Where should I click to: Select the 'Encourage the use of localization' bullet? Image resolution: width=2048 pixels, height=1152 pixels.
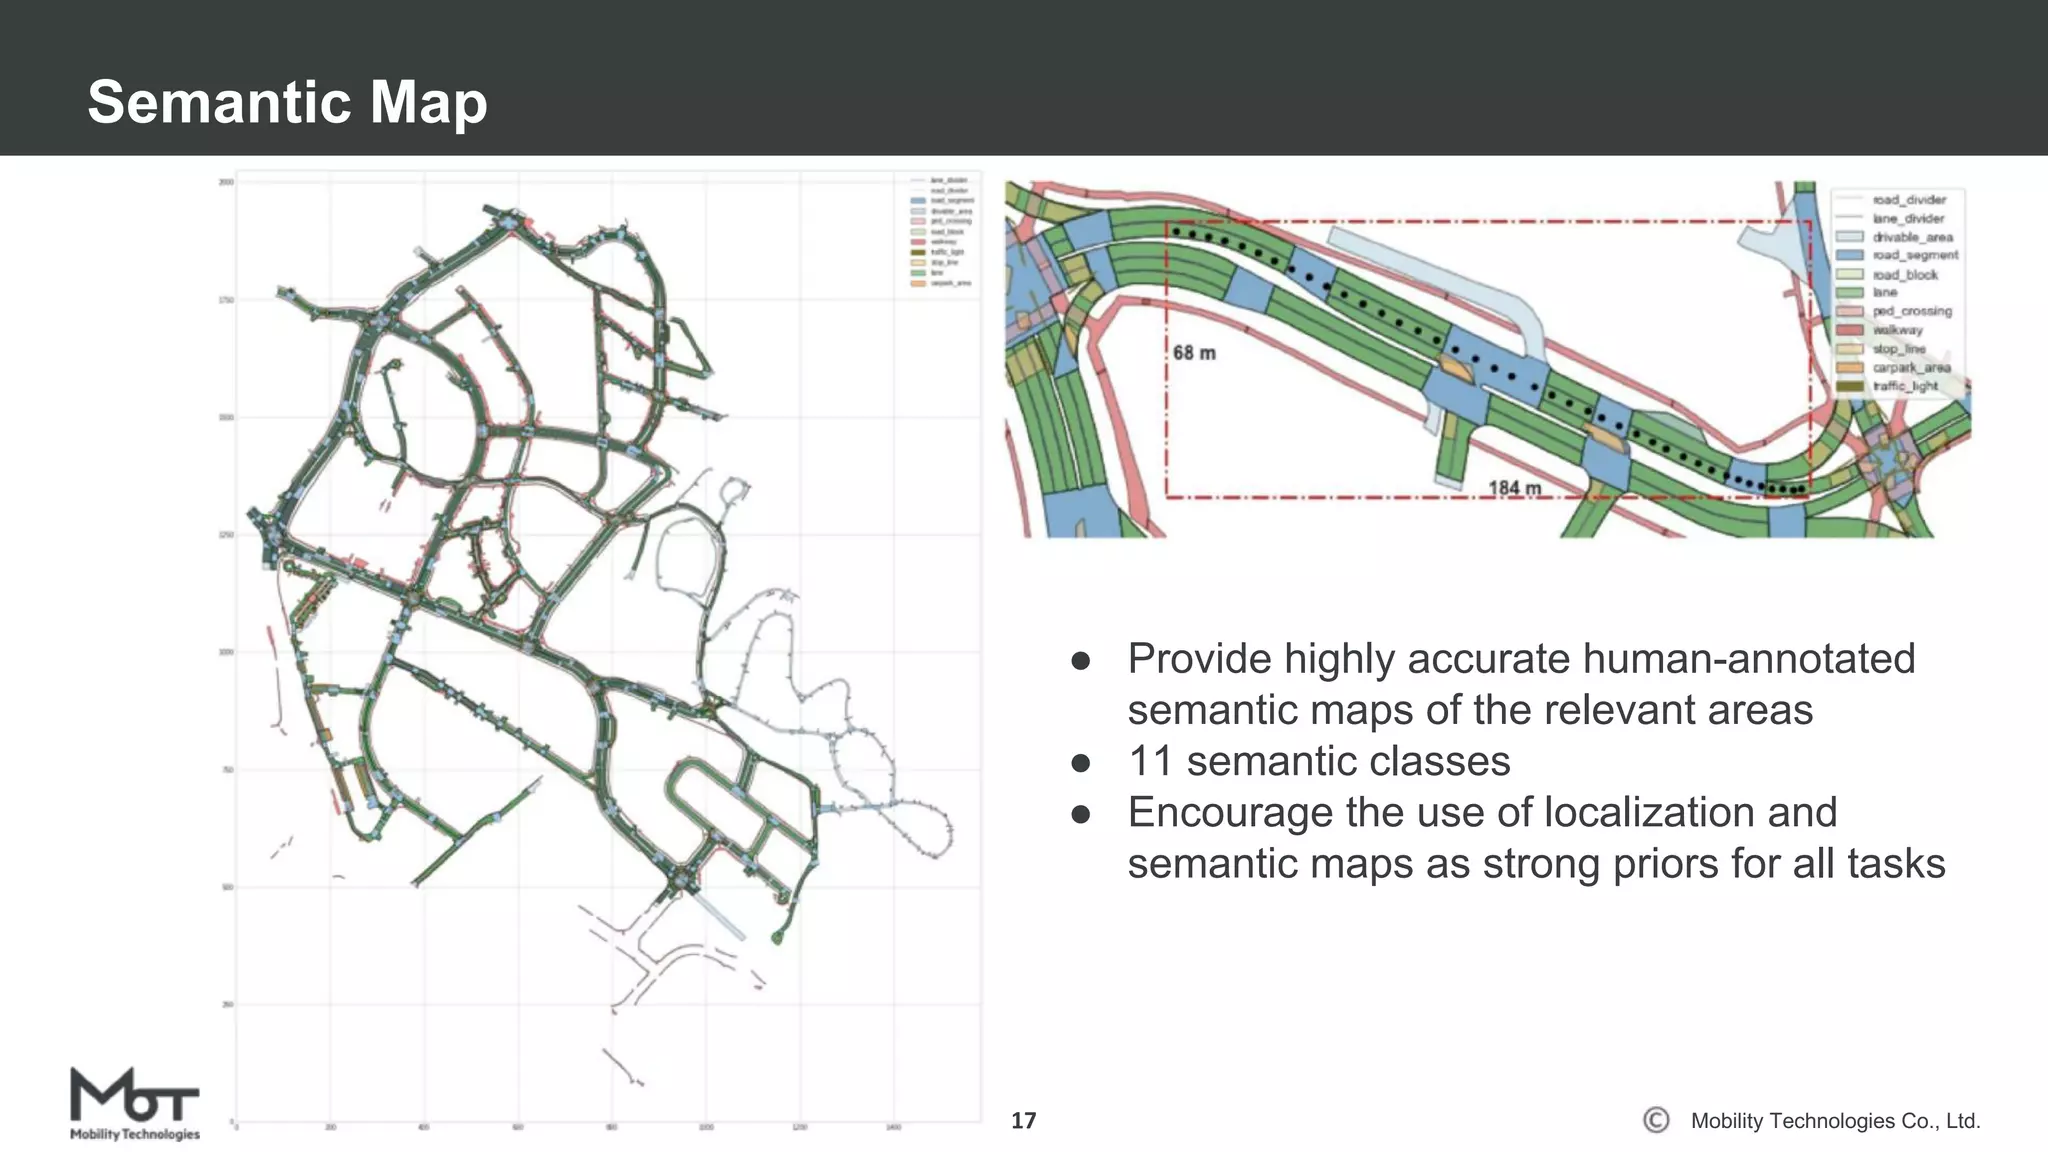1536,838
